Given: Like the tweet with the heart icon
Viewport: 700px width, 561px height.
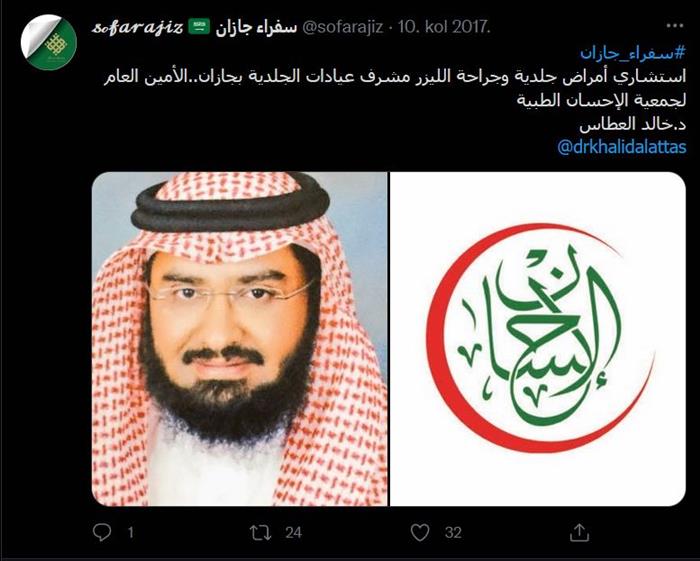Looking at the screenshot, I should (x=420, y=532).
